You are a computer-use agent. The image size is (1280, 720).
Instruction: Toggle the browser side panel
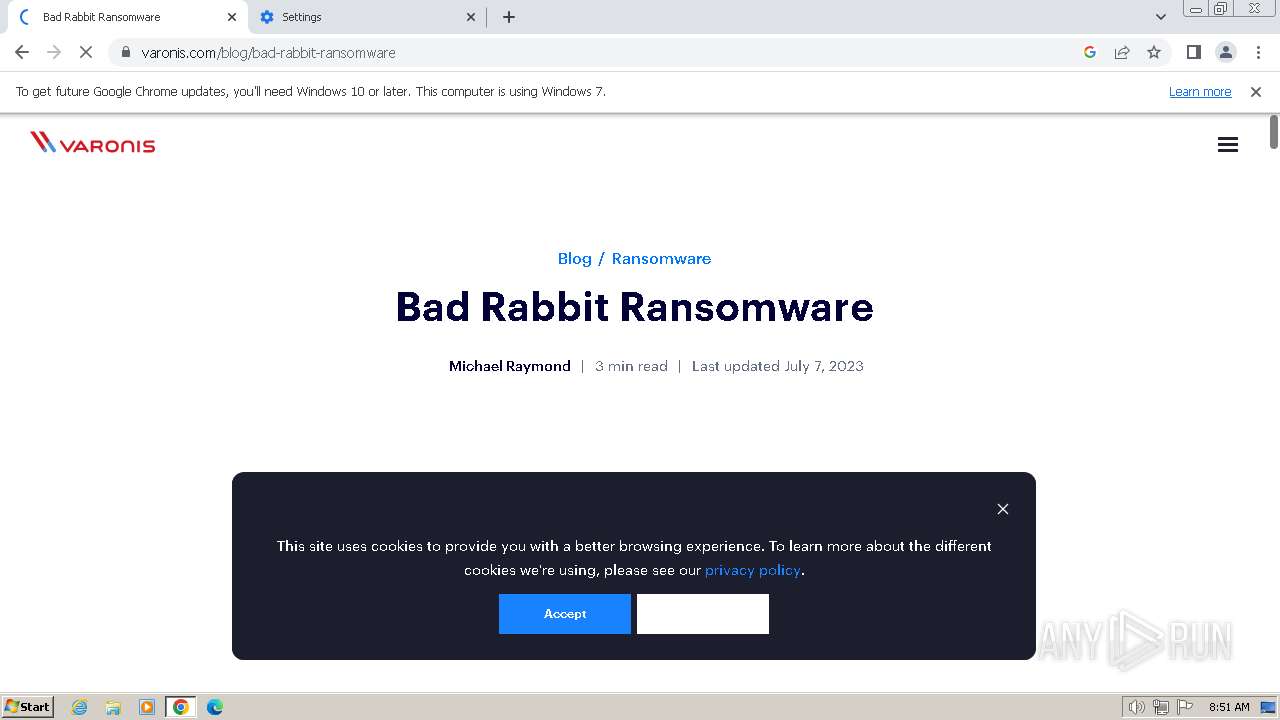(x=1193, y=52)
